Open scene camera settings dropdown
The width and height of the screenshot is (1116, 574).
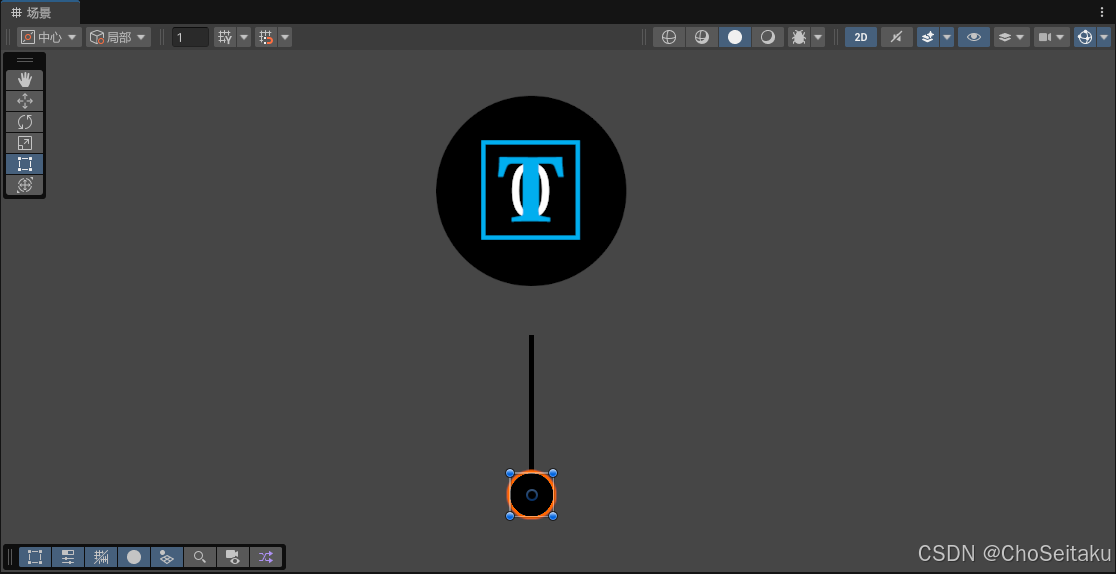click(x=1052, y=37)
